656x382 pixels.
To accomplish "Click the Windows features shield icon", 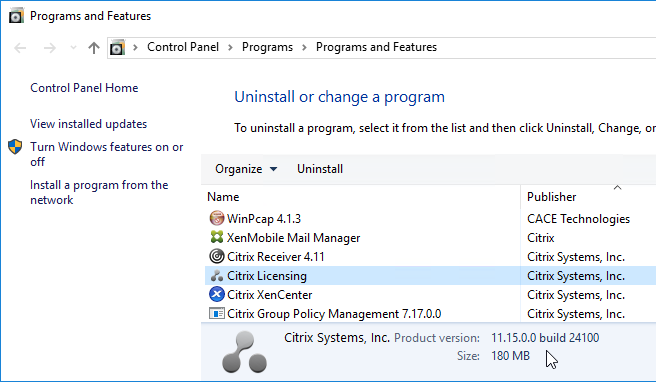I will (15, 147).
